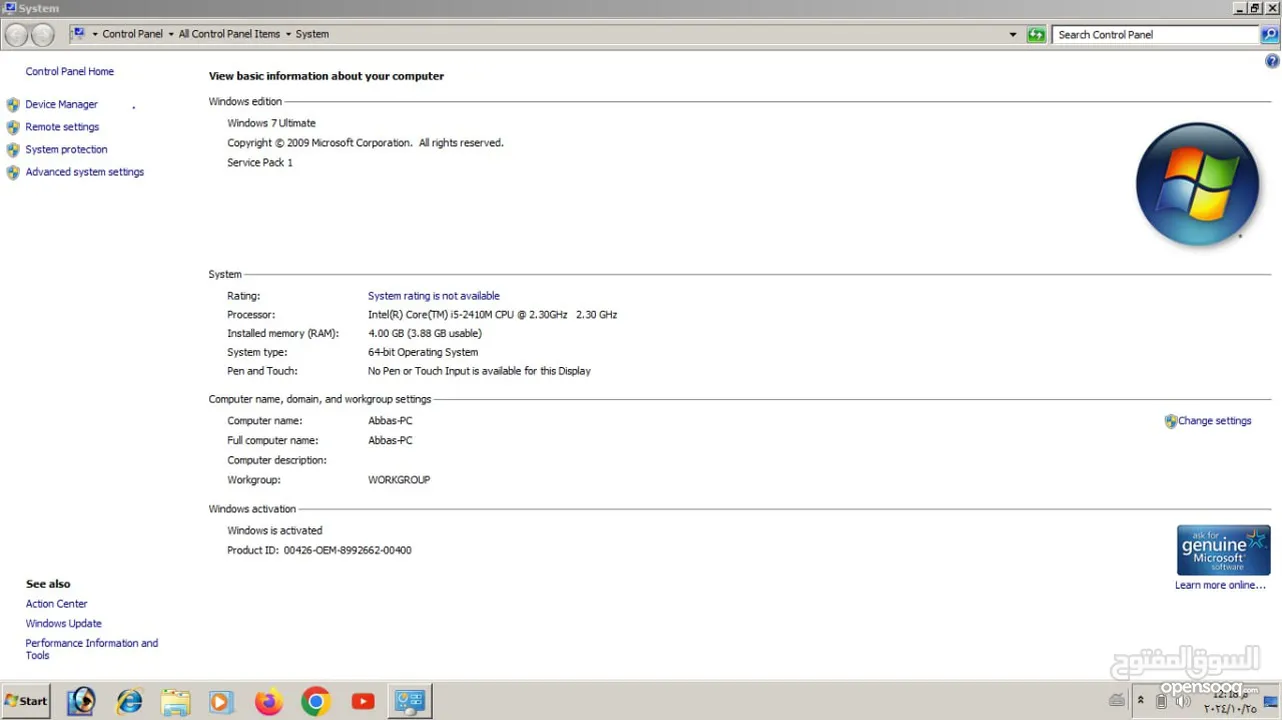The height and width of the screenshot is (720, 1282).
Task: Click the Windows 7 Ultimate text
Action: pyautogui.click(x=271, y=124)
